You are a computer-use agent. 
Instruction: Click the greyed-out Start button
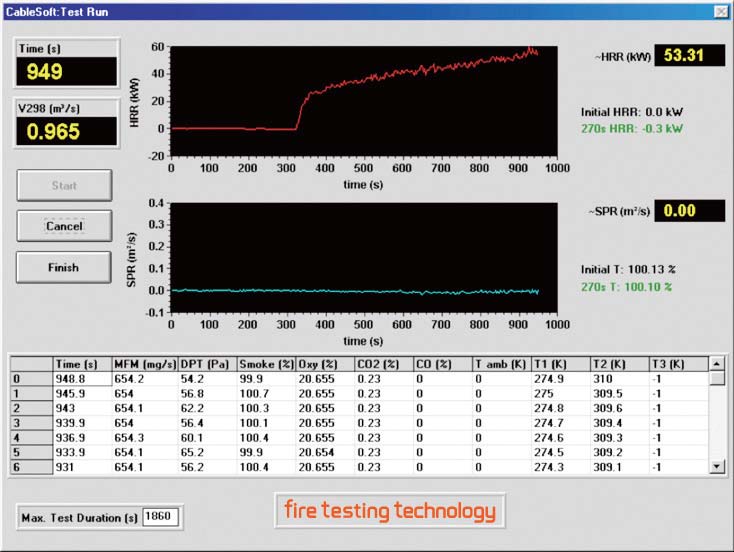pyautogui.click(x=64, y=185)
